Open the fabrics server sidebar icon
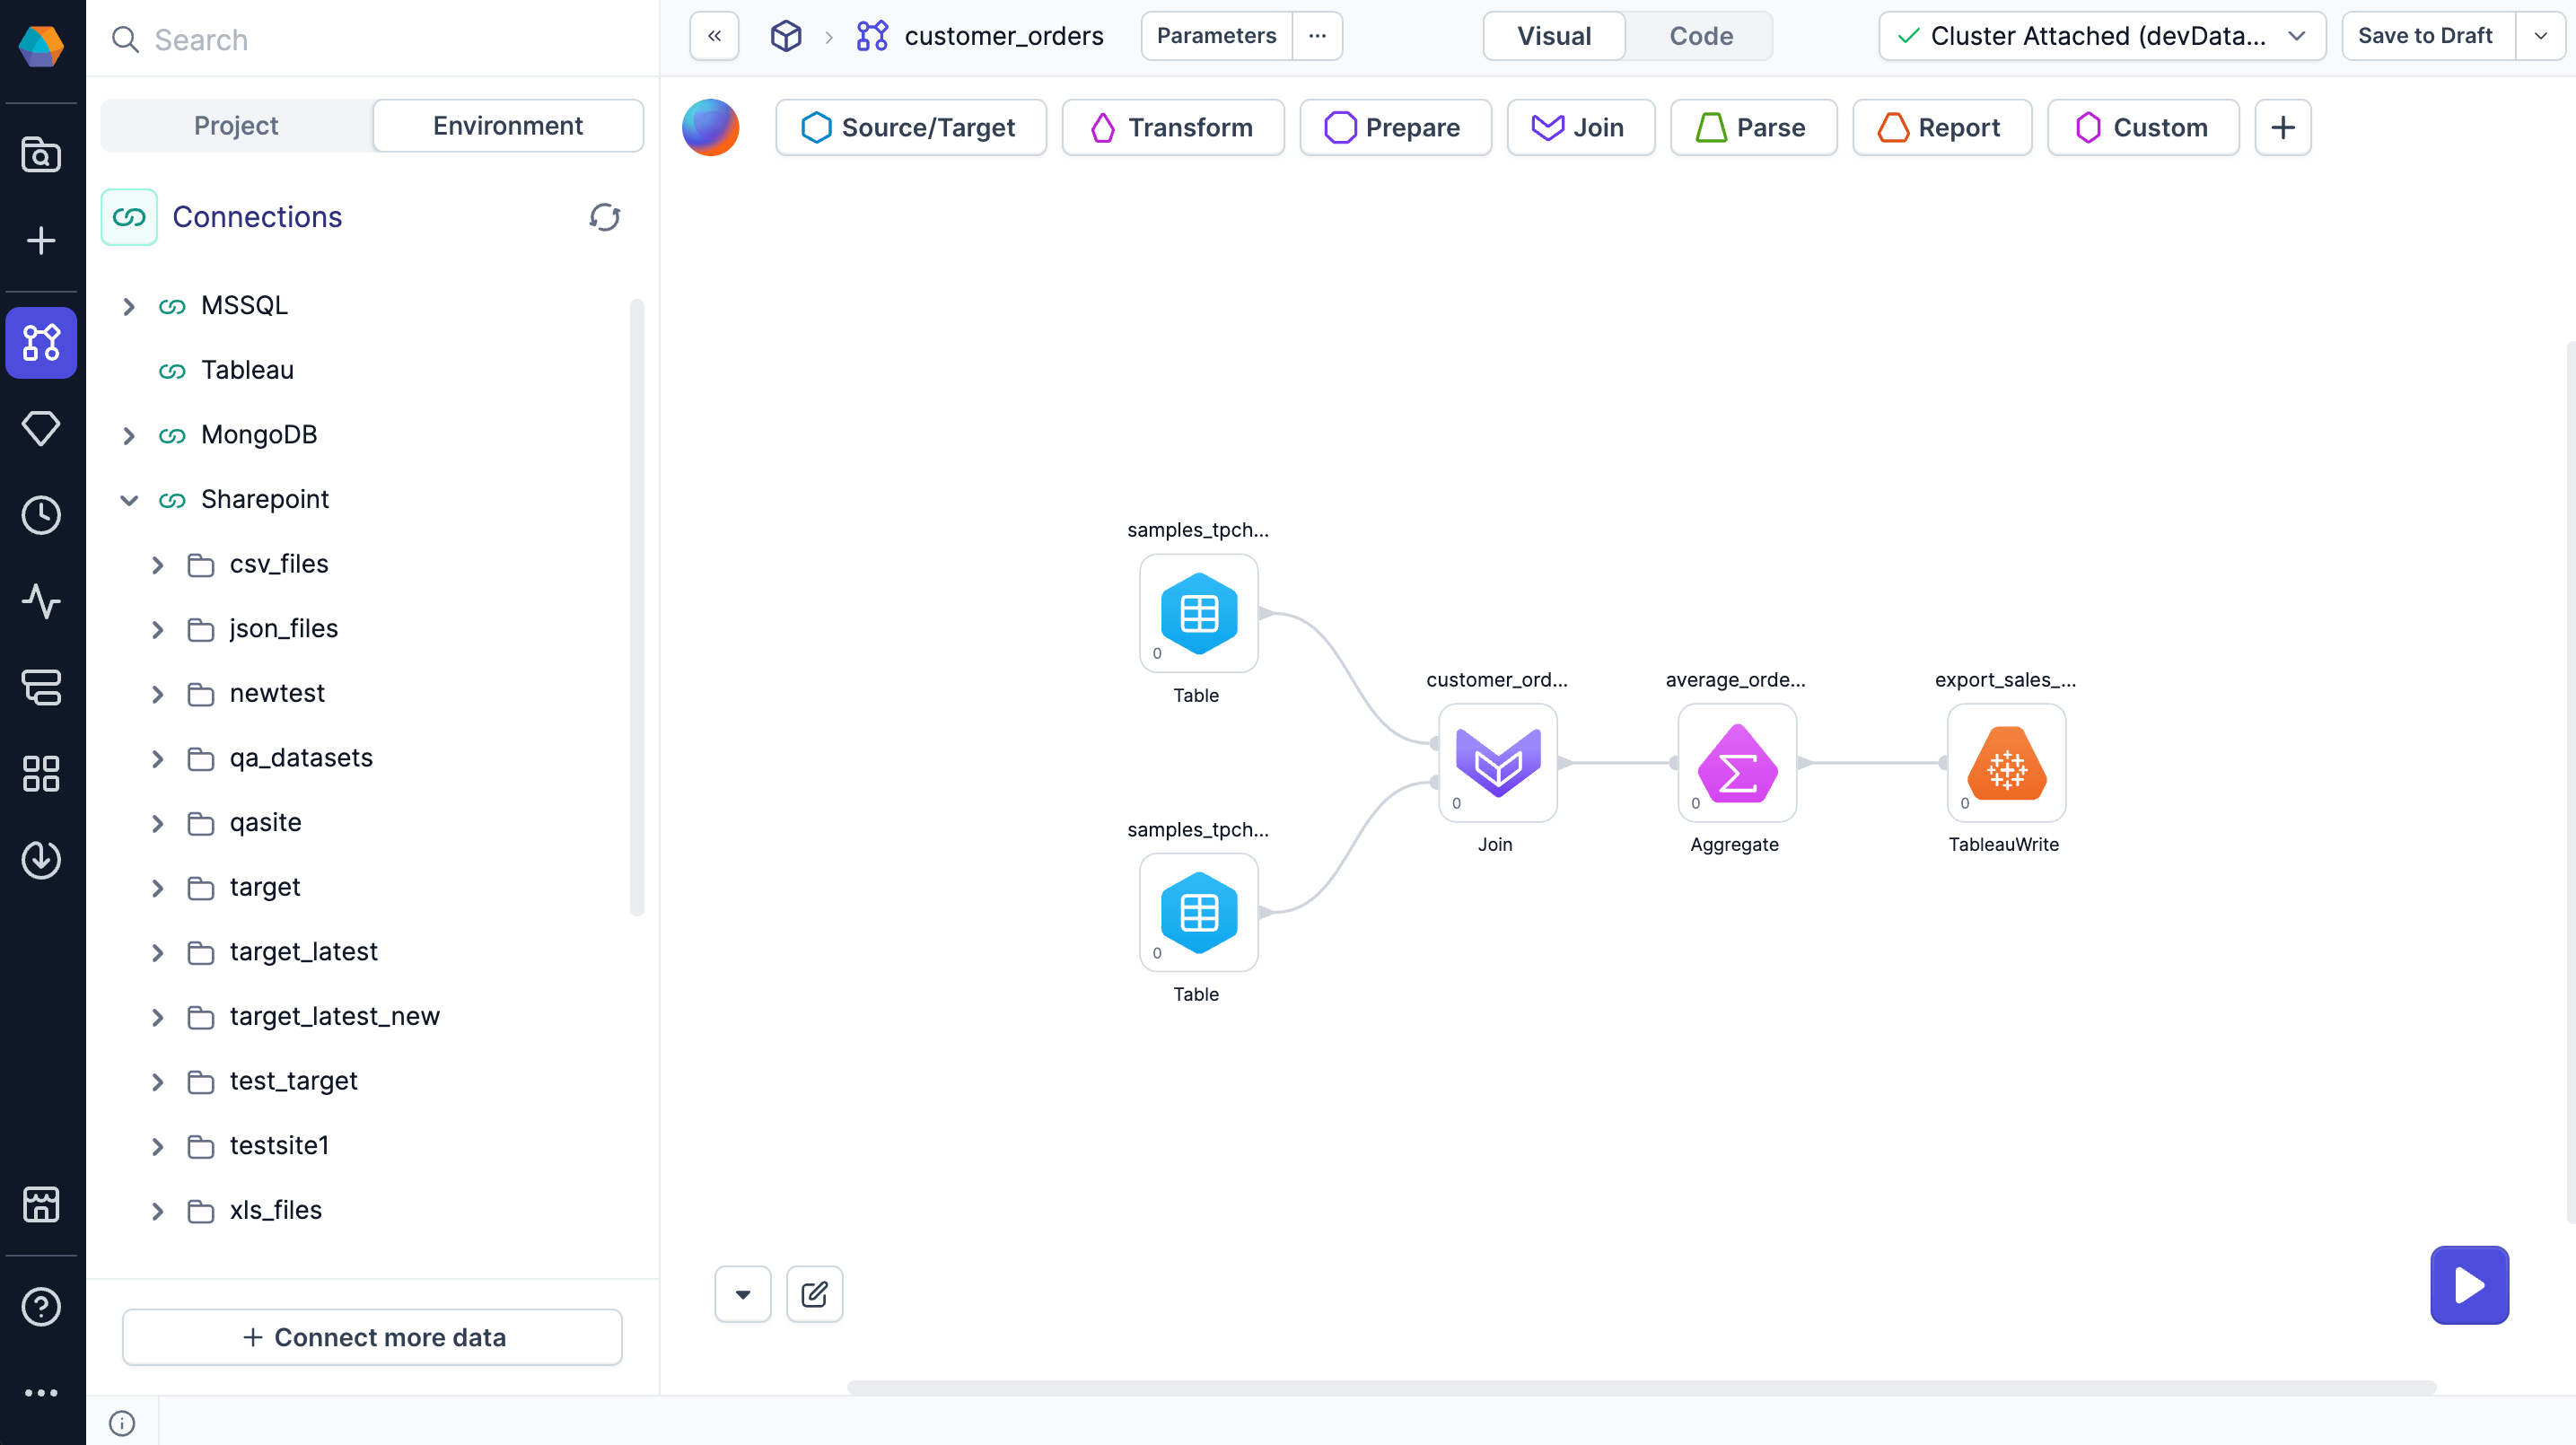Image resolution: width=2576 pixels, height=1445 pixels. click(x=41, y=687)
